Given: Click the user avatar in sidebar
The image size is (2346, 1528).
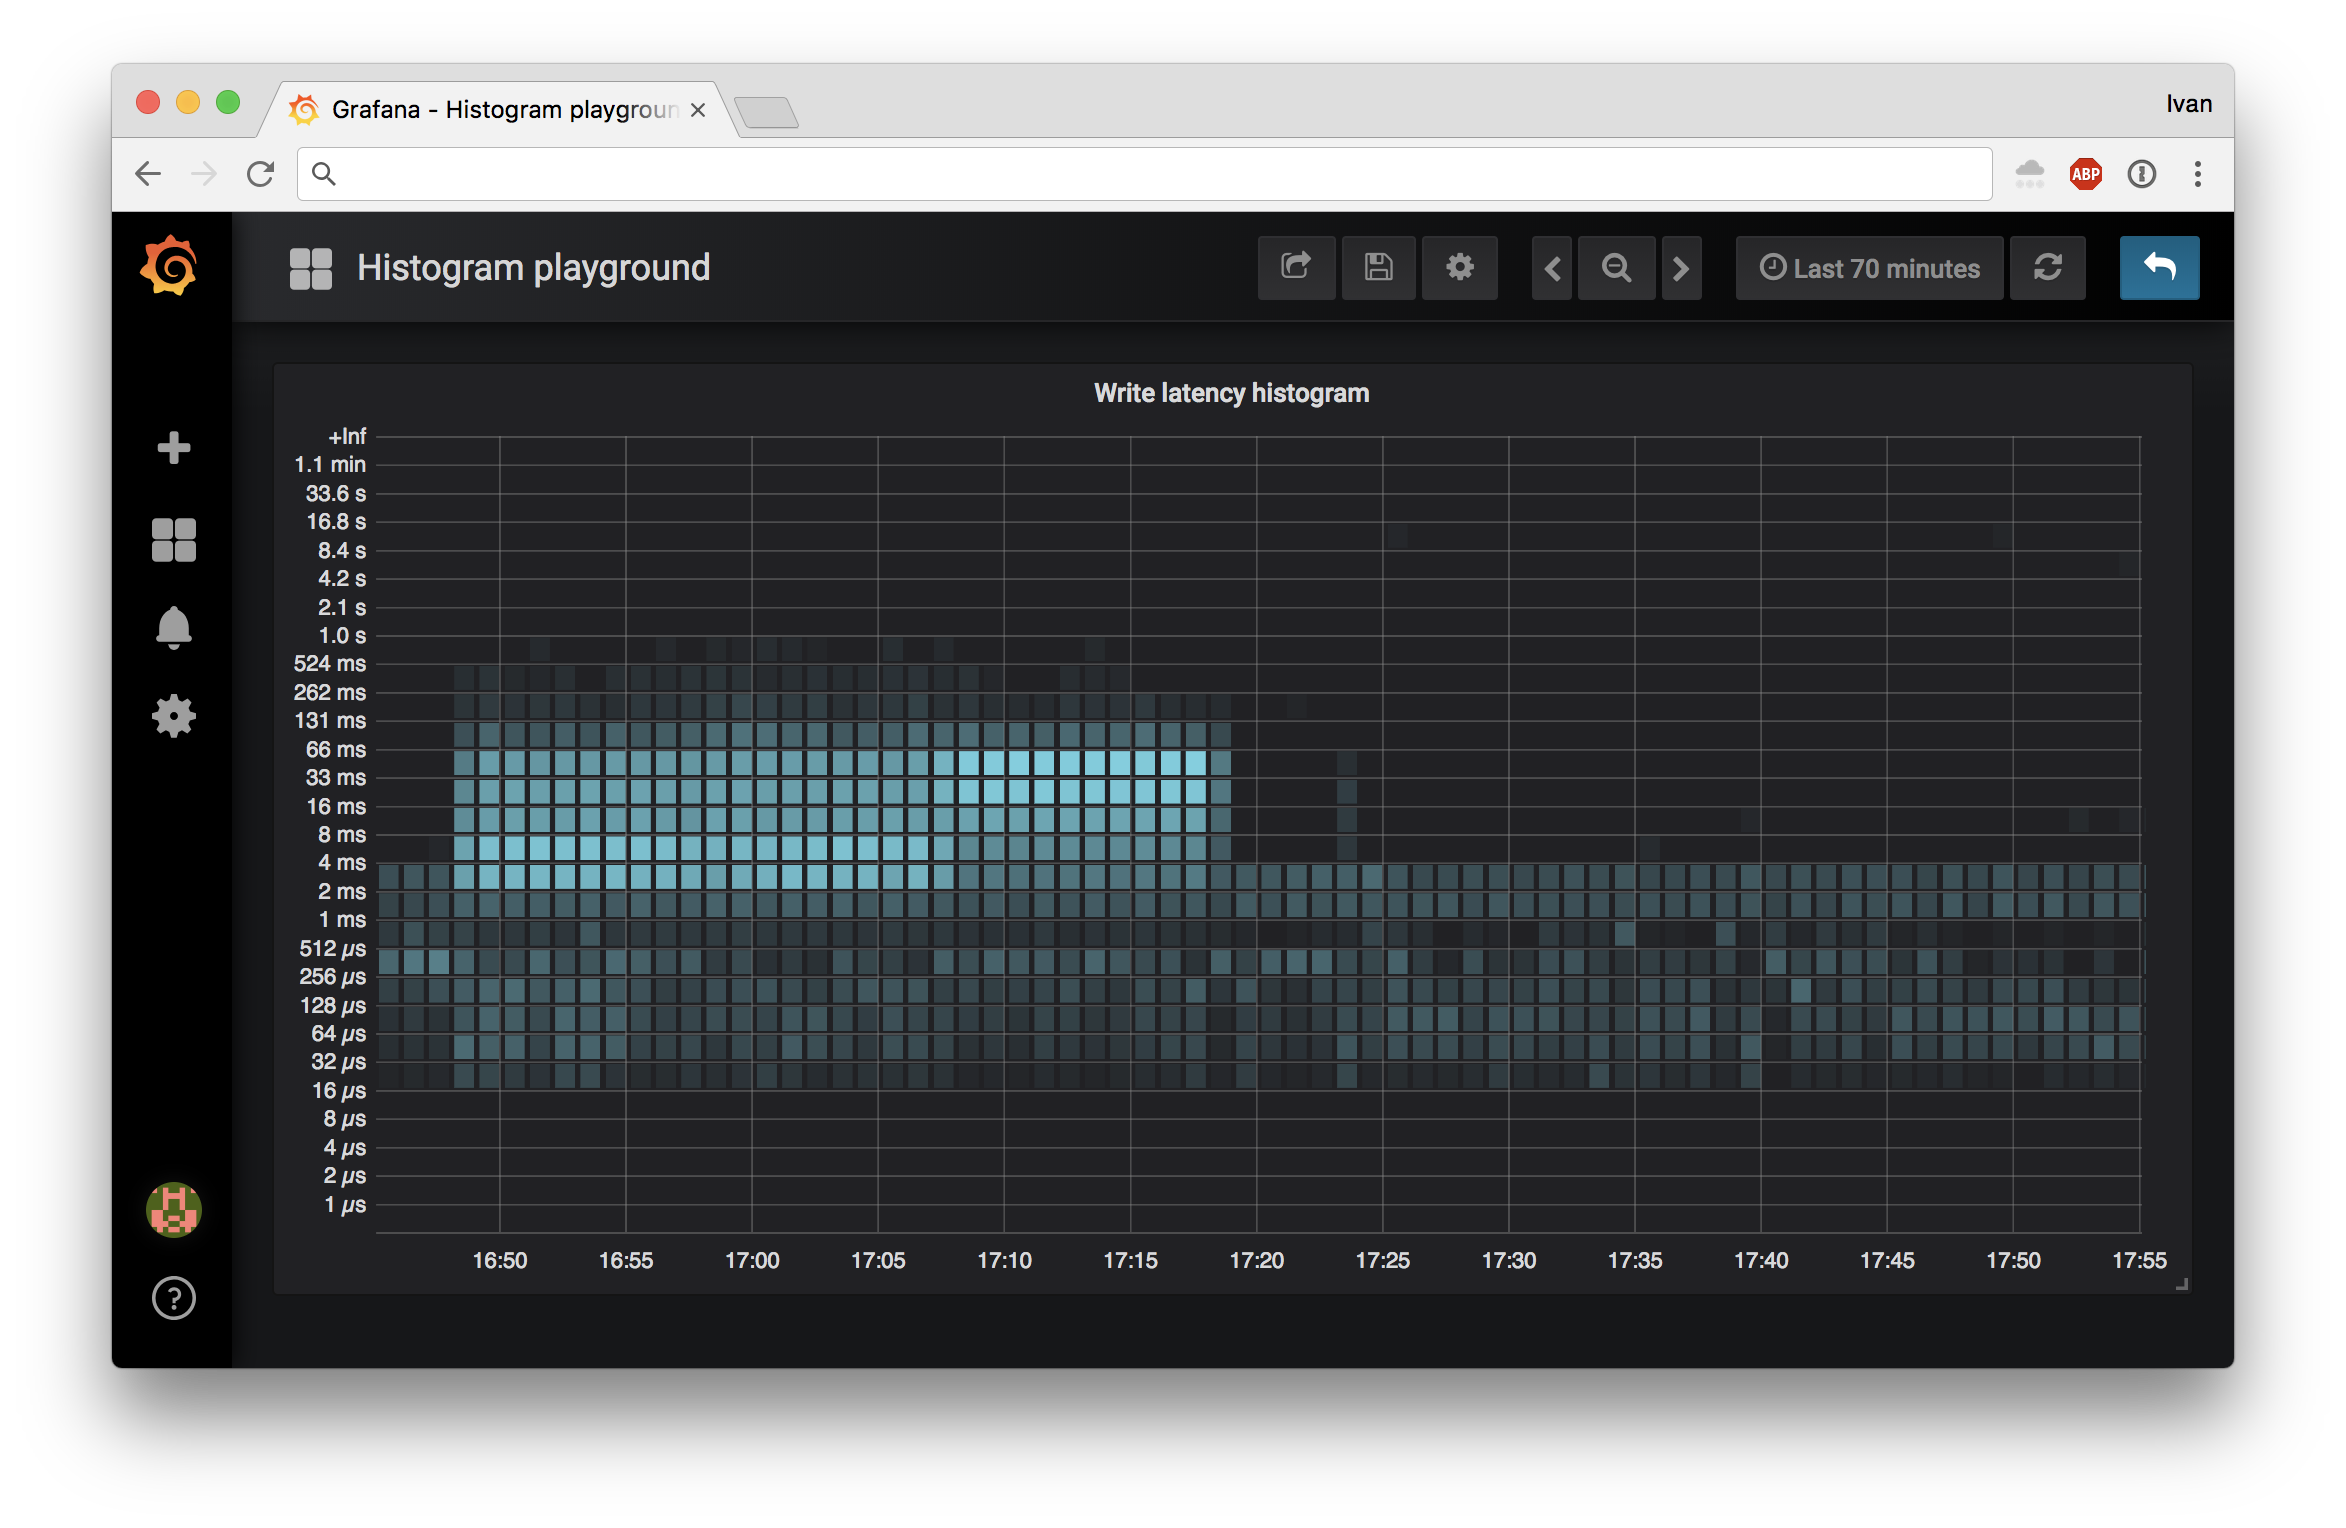Looking at the screenshot, I should tap(174, 1210).
